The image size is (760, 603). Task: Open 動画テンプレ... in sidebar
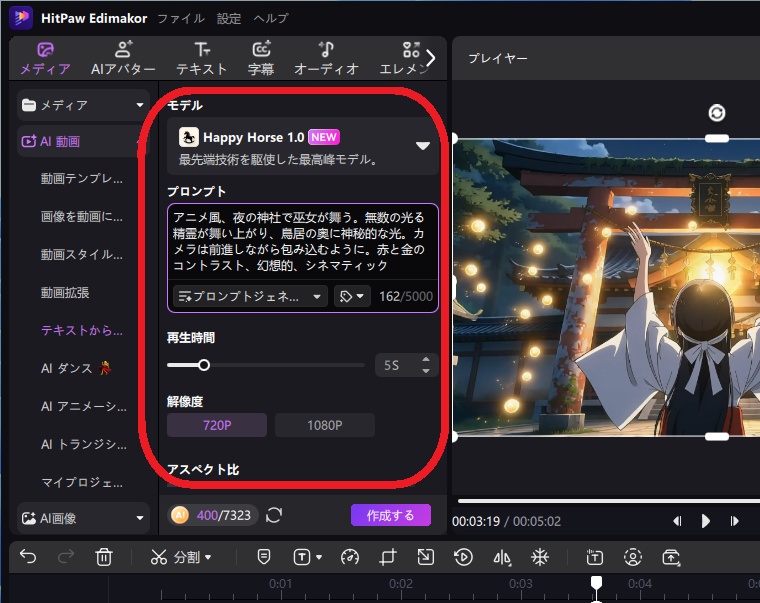(81, 179)
